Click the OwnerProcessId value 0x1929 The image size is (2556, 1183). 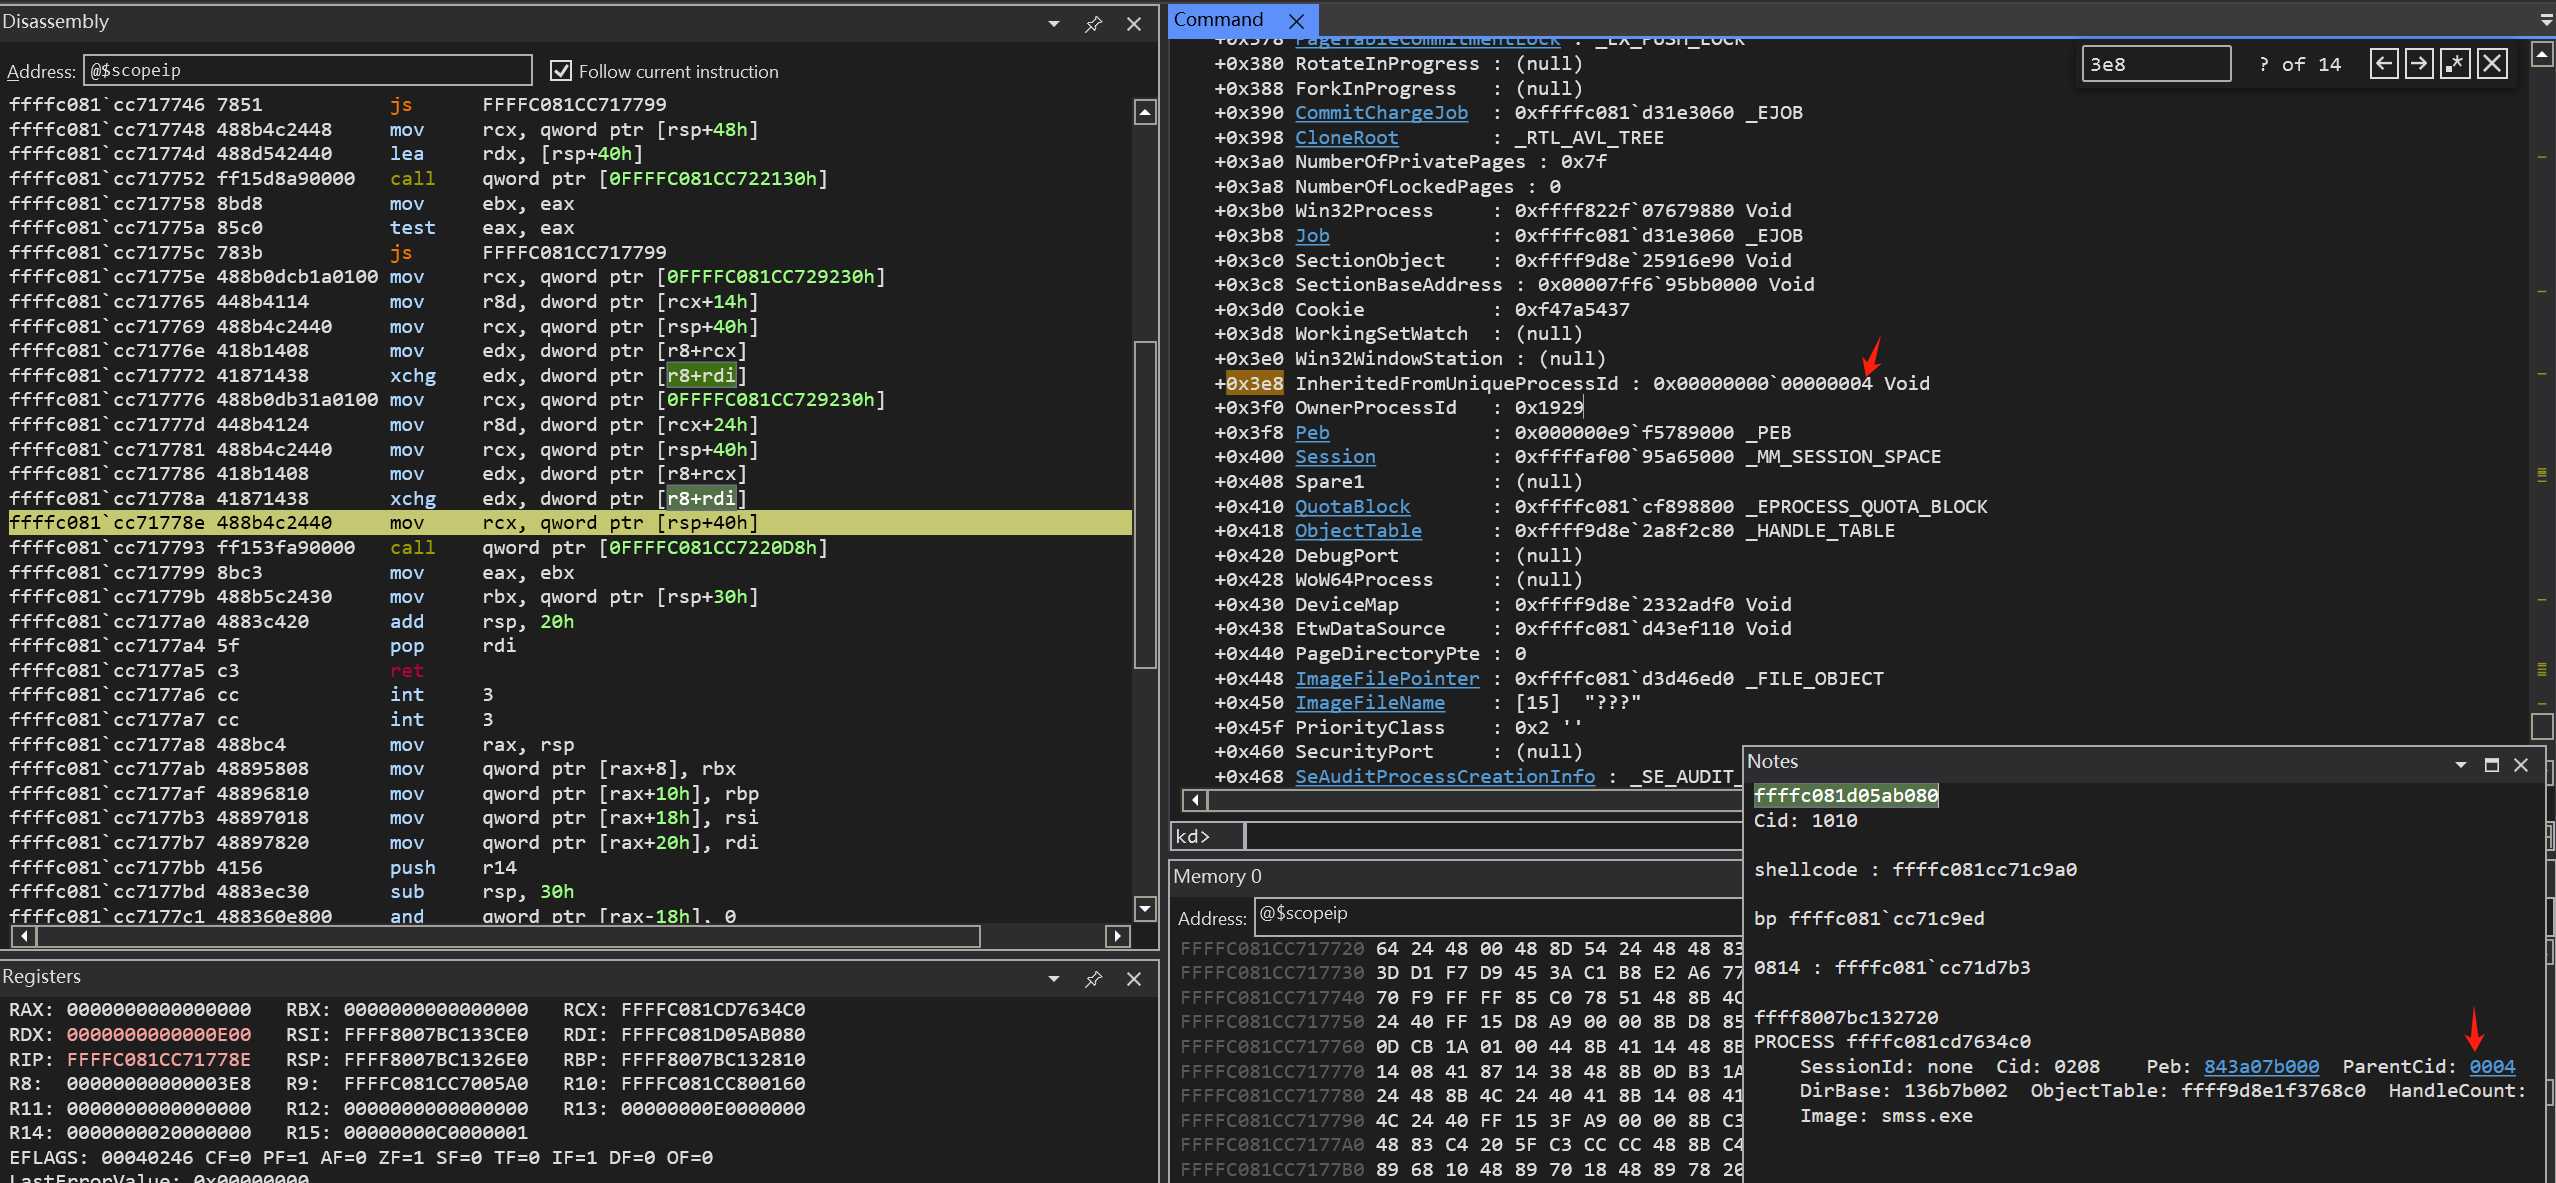click(x=1549, y=407)
